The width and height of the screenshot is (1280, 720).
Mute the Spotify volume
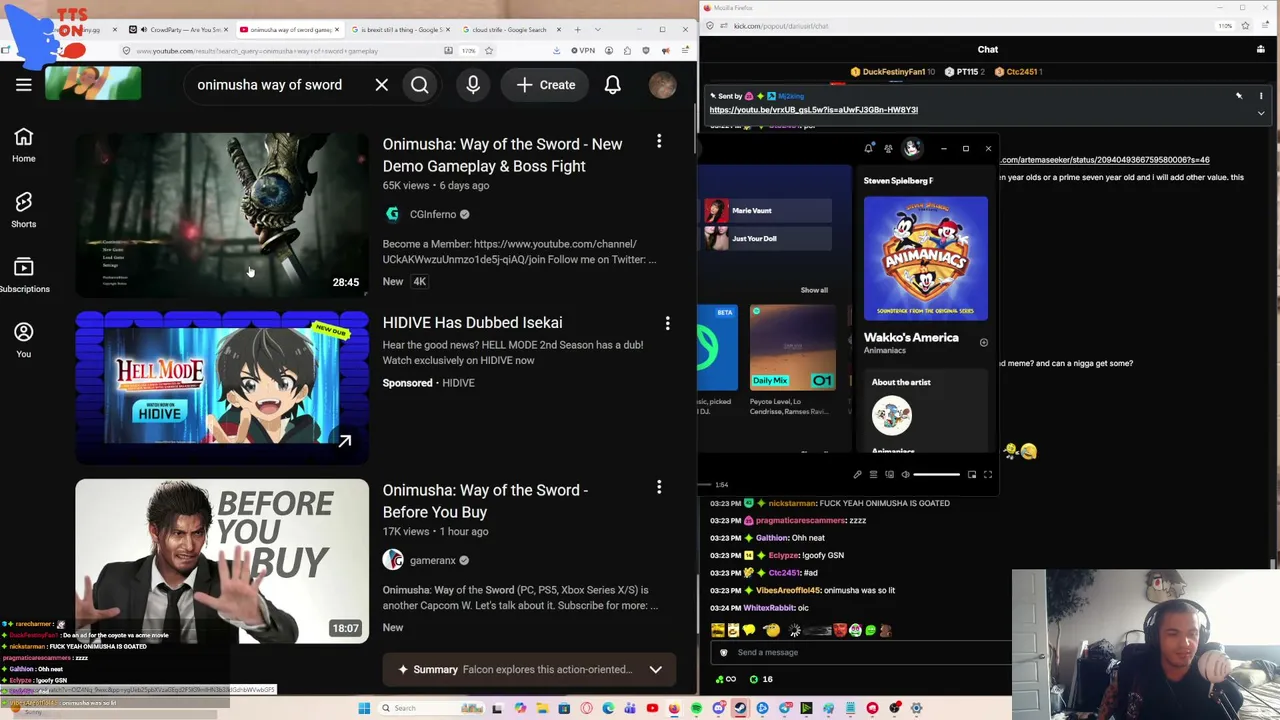pos(905,475)
